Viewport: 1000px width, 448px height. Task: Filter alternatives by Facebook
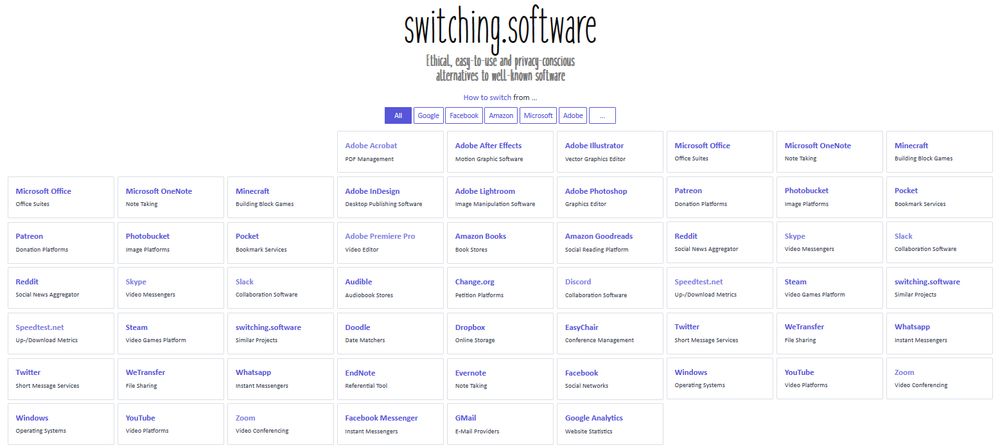464,116
